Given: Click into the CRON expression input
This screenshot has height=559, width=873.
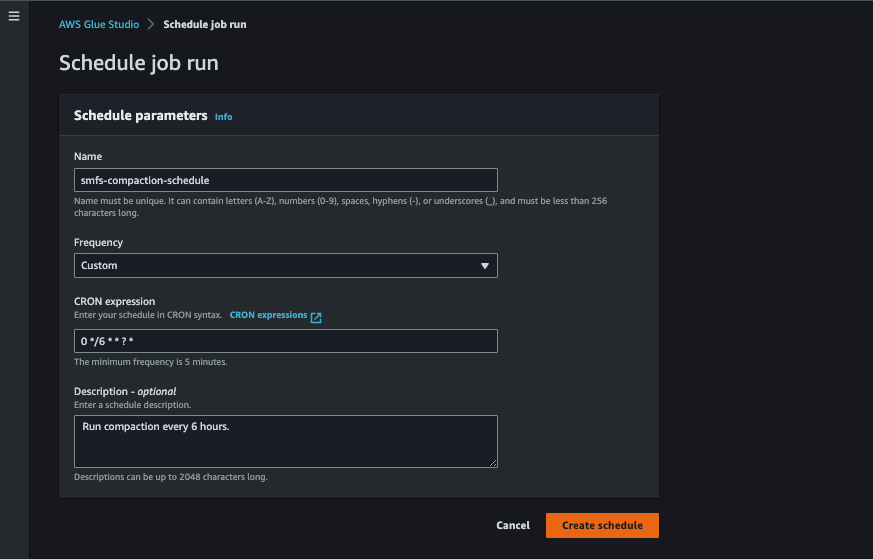Looking at the screenshot, I should point(285,342).
